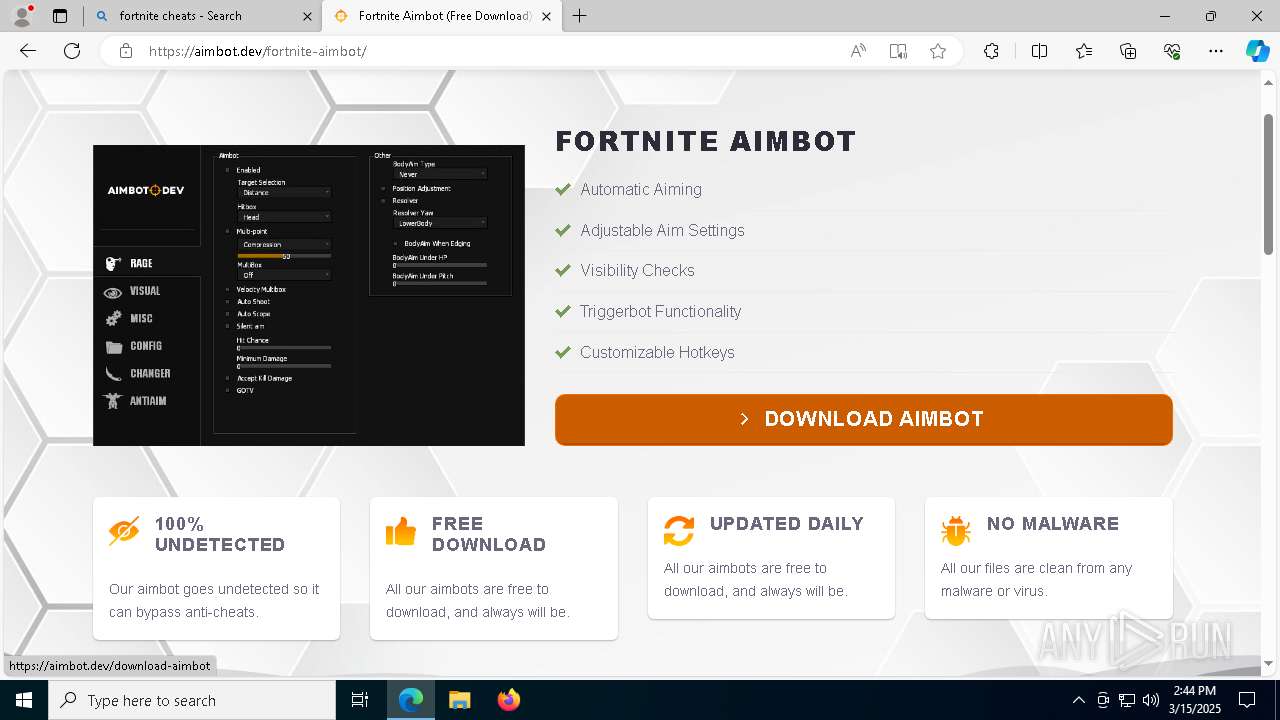This screenshot has width=1280, height=720.
Task: Click the 'FORTNITE AIMBOT' heading
Action: 706,141
